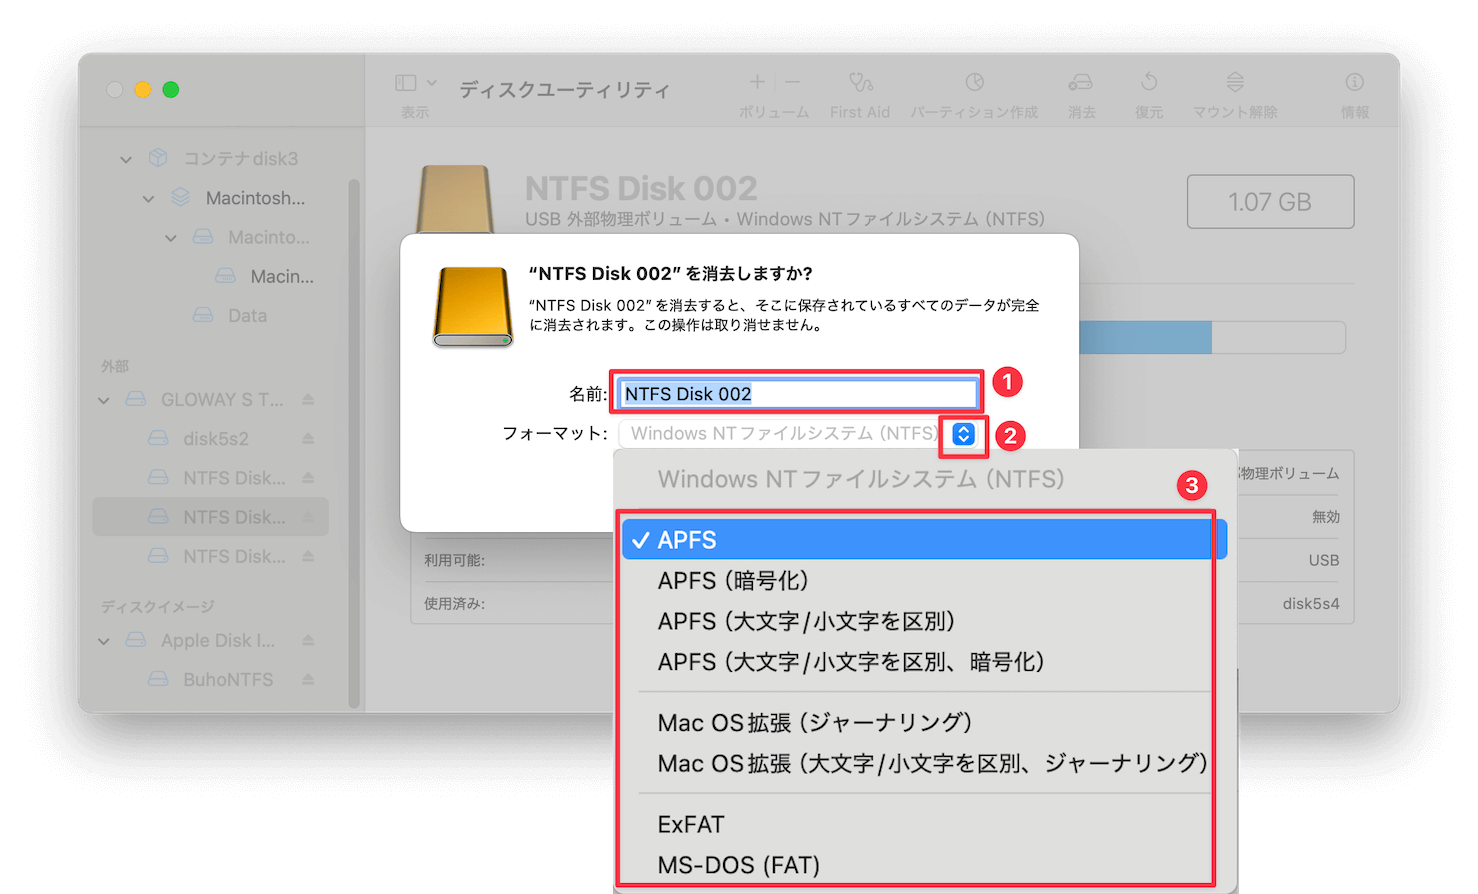Screen dimensions: 1478x894
Task: Eject the last NTFS Disk... volume
Action: pyautogui.click(x=308, y=556)
